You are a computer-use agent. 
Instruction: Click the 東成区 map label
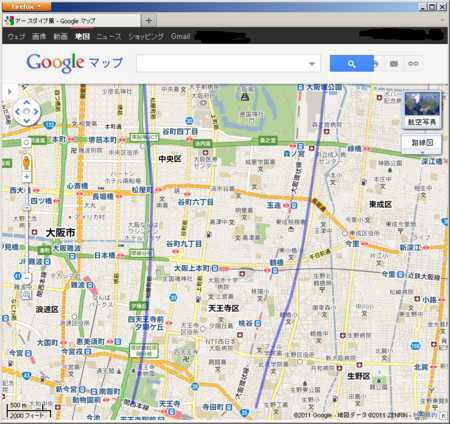pyautogui.click(x=380, y=204)
